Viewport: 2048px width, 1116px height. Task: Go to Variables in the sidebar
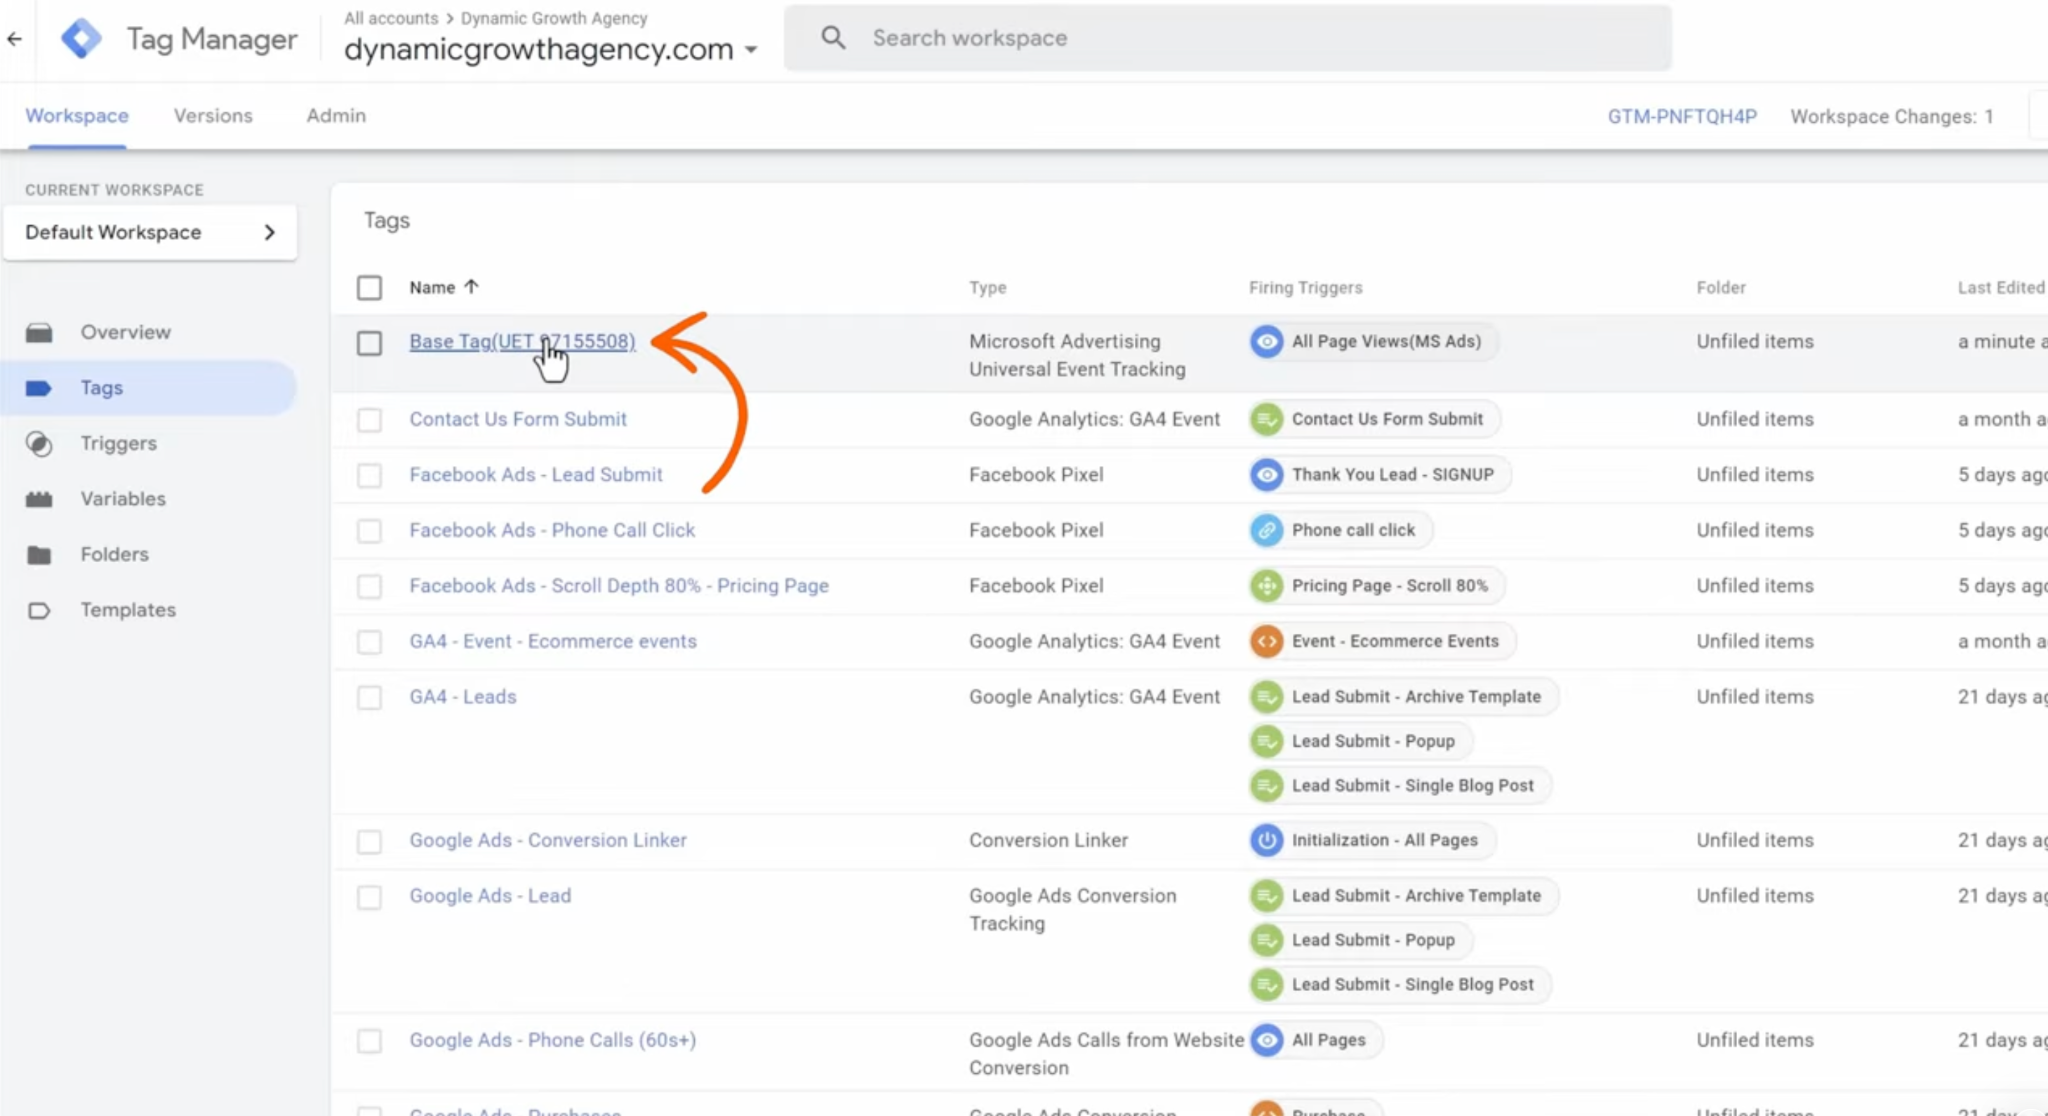pos(123,499)
